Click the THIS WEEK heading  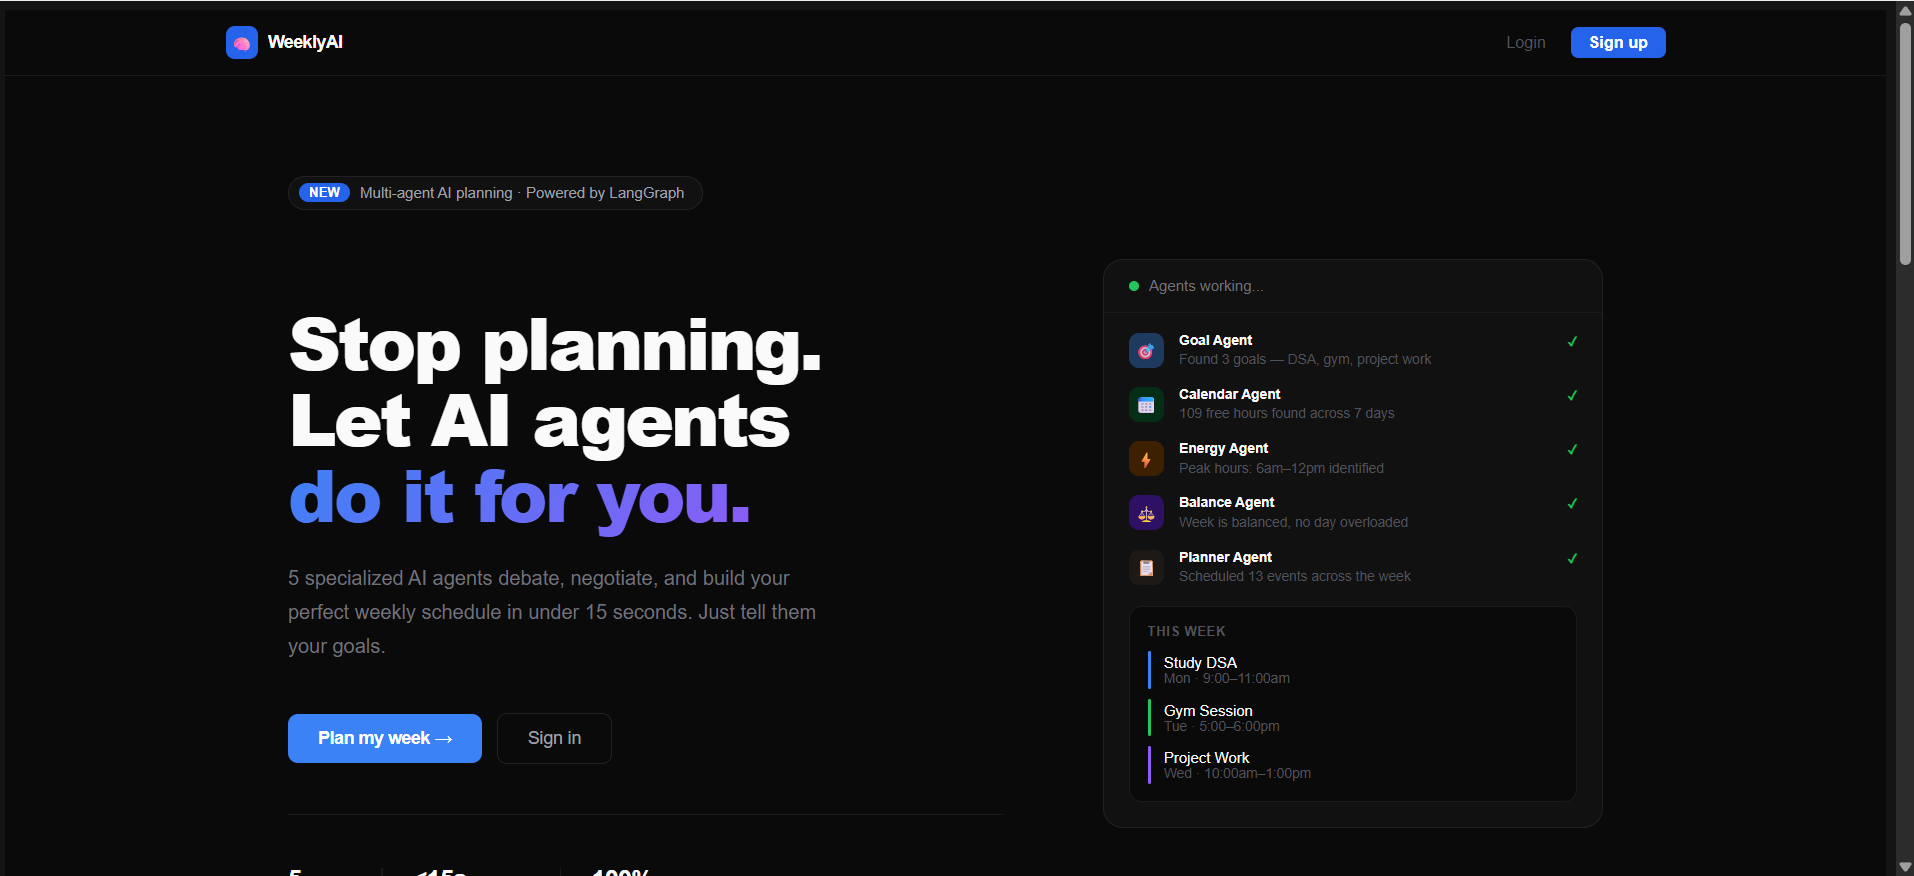click(x=1186, y=631)
